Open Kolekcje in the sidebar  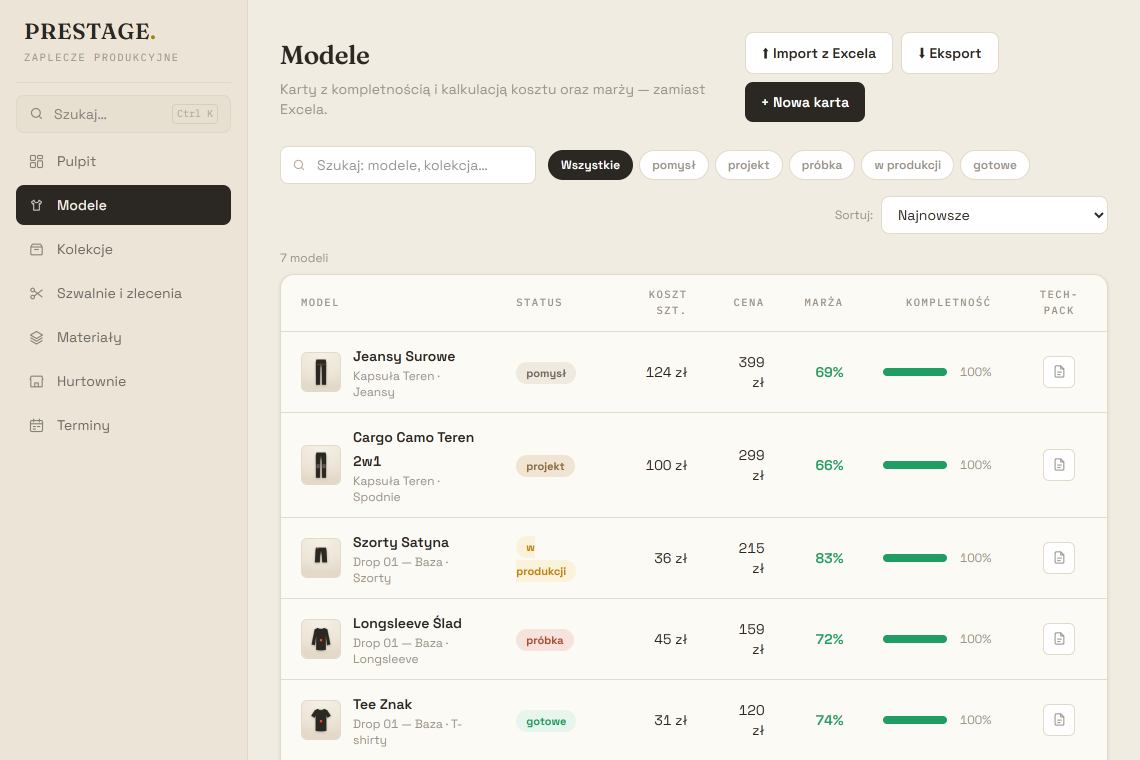124,249
